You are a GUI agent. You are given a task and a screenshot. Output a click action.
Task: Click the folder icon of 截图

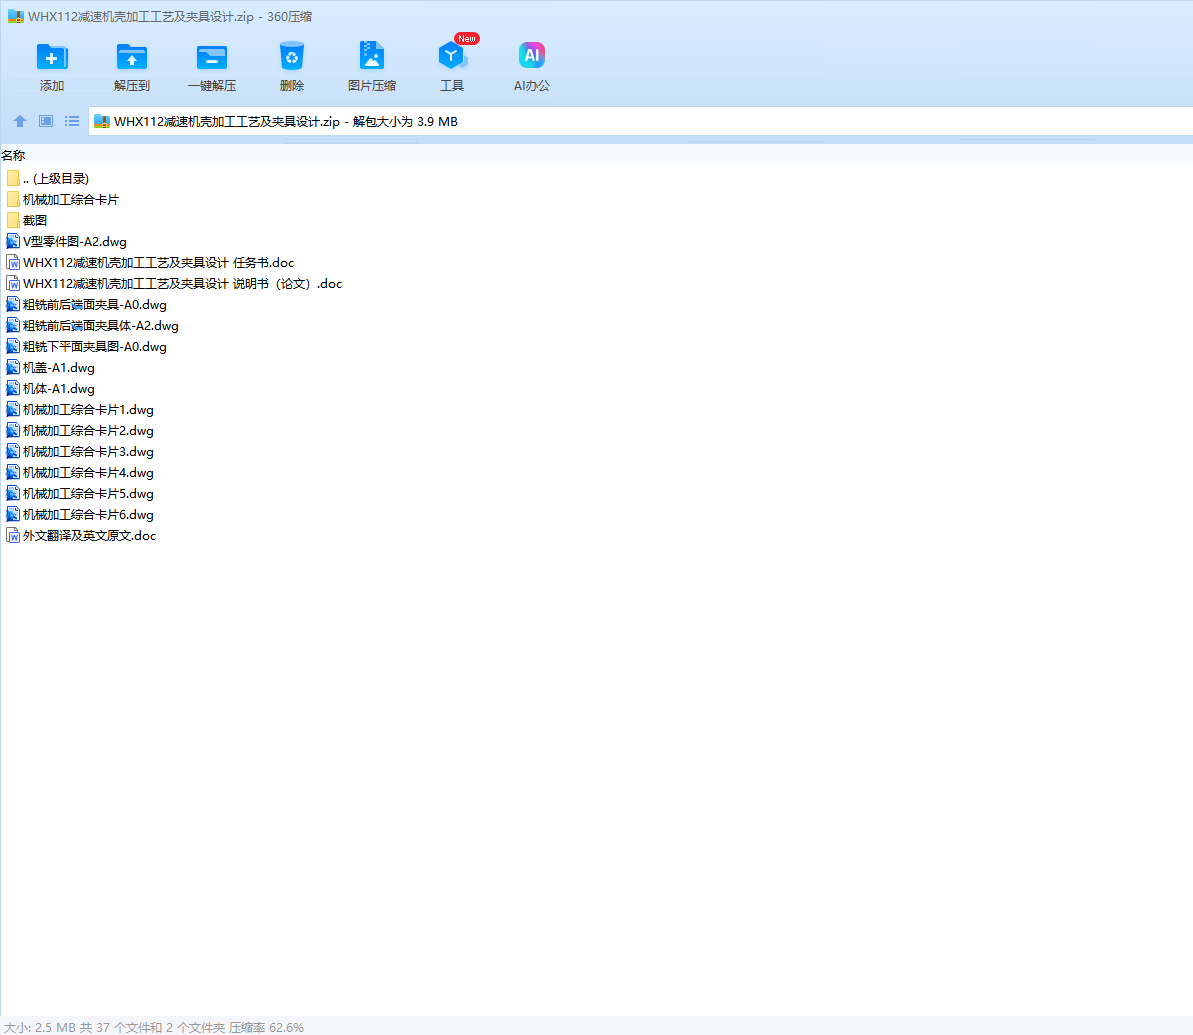[x=13, y=221]
